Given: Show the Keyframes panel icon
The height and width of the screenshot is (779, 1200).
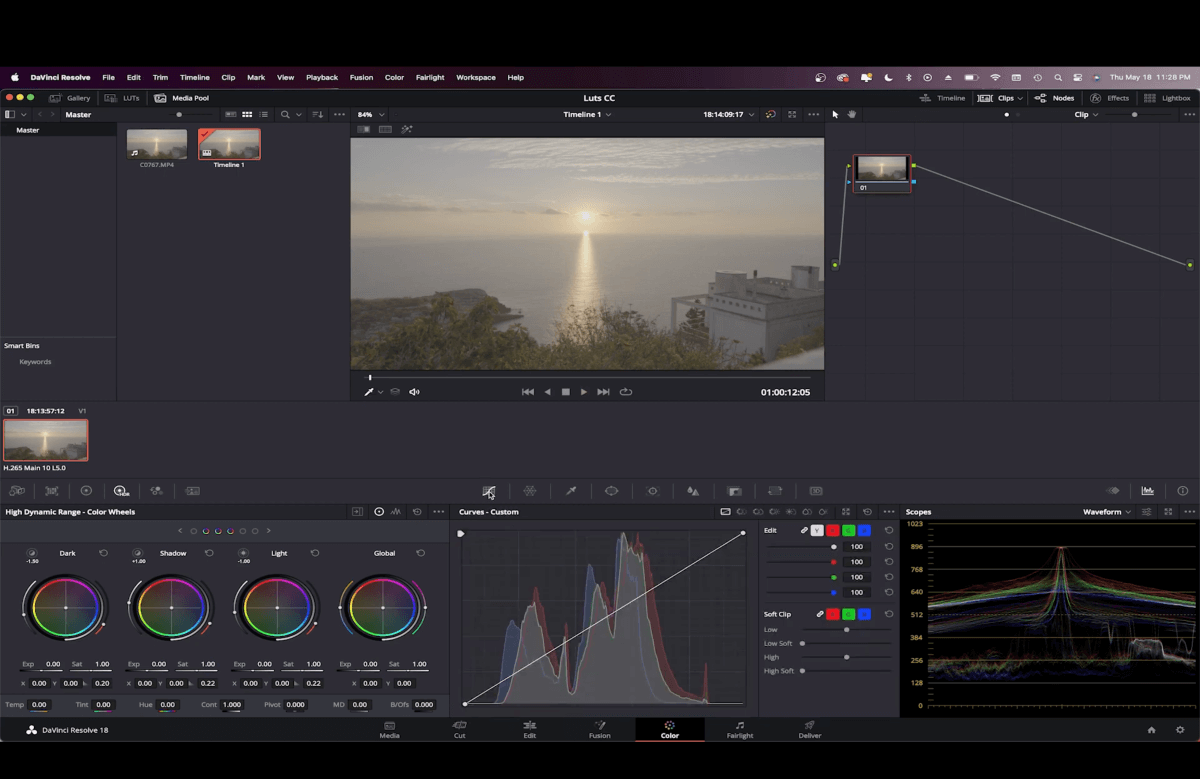Looking at the screenshot, I should tap(1113, 491).
